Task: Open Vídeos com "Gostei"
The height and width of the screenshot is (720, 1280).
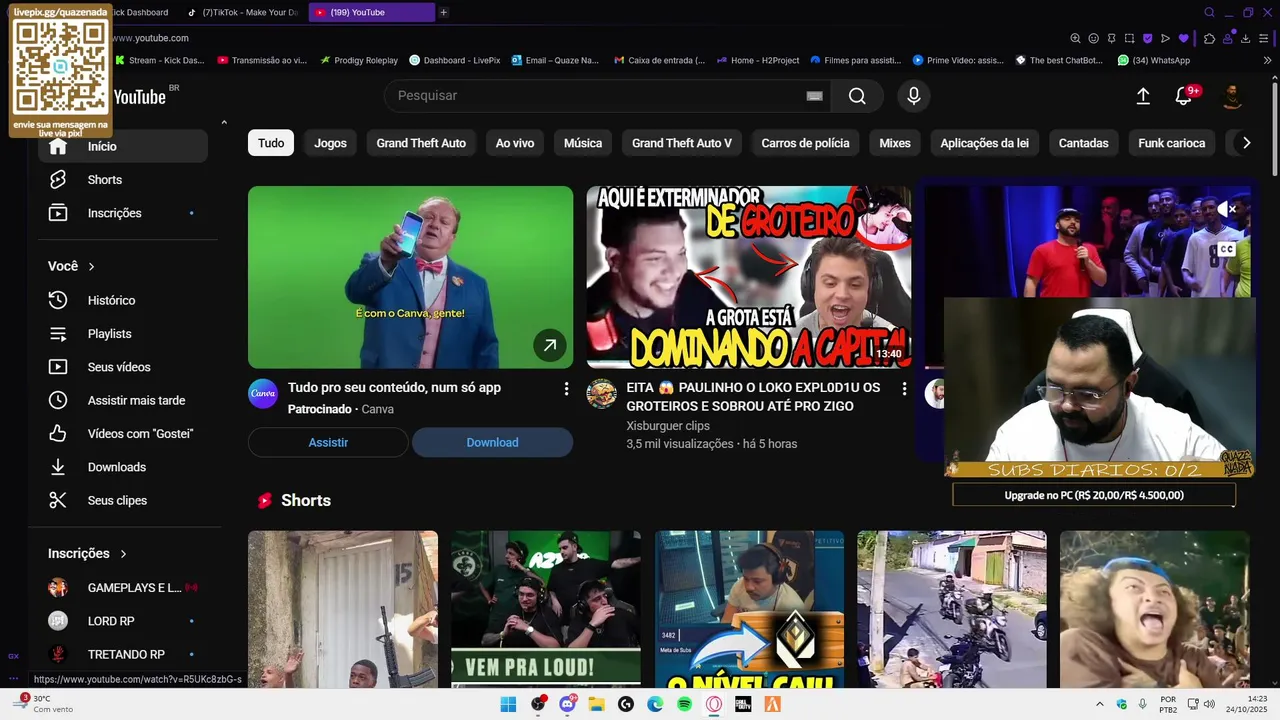Action: 123,434
